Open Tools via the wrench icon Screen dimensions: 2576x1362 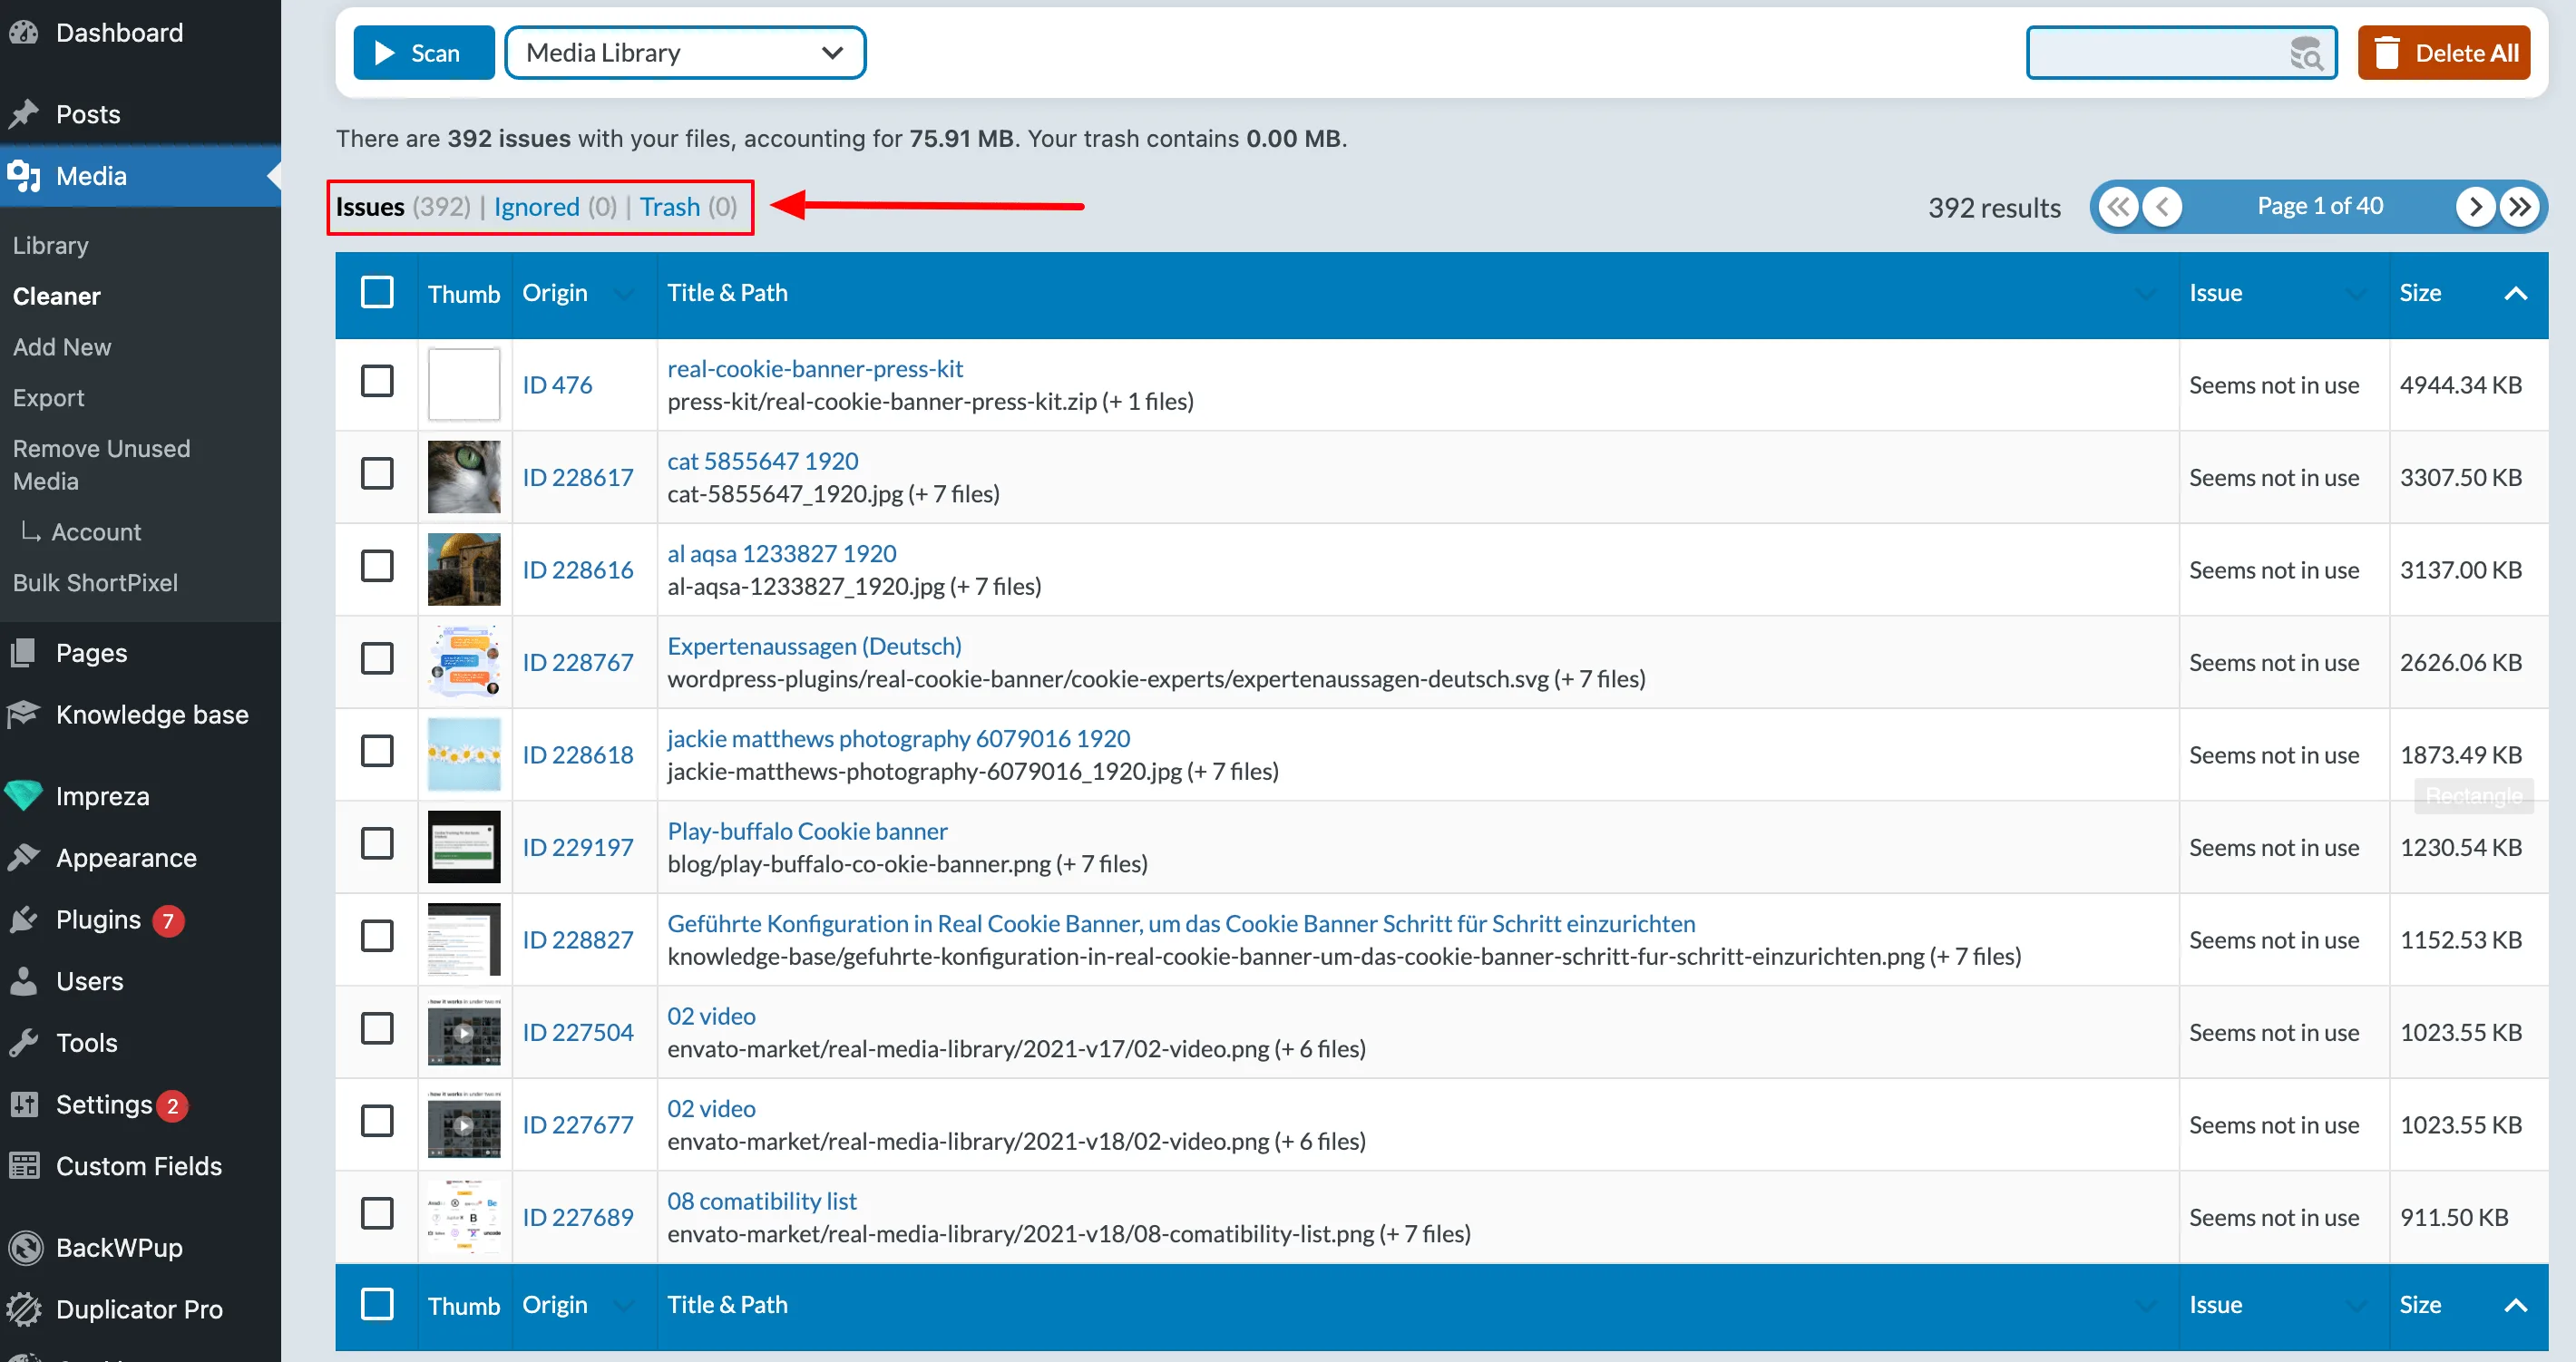pos(24,1043)
